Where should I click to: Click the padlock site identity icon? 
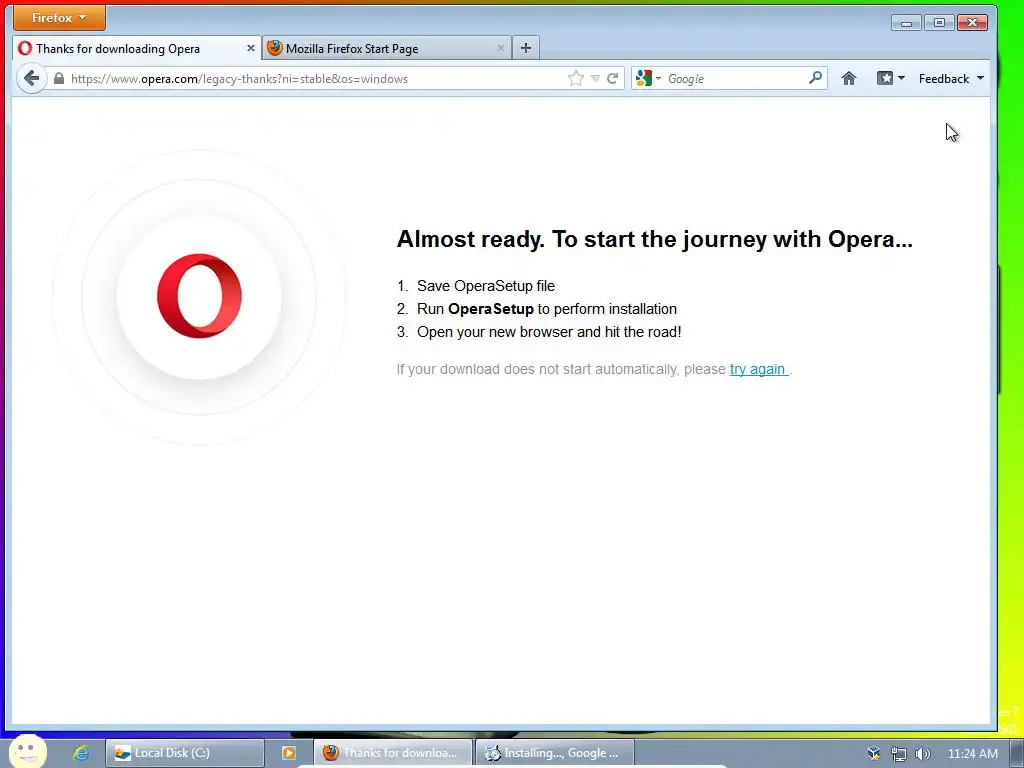click(59, 78)
